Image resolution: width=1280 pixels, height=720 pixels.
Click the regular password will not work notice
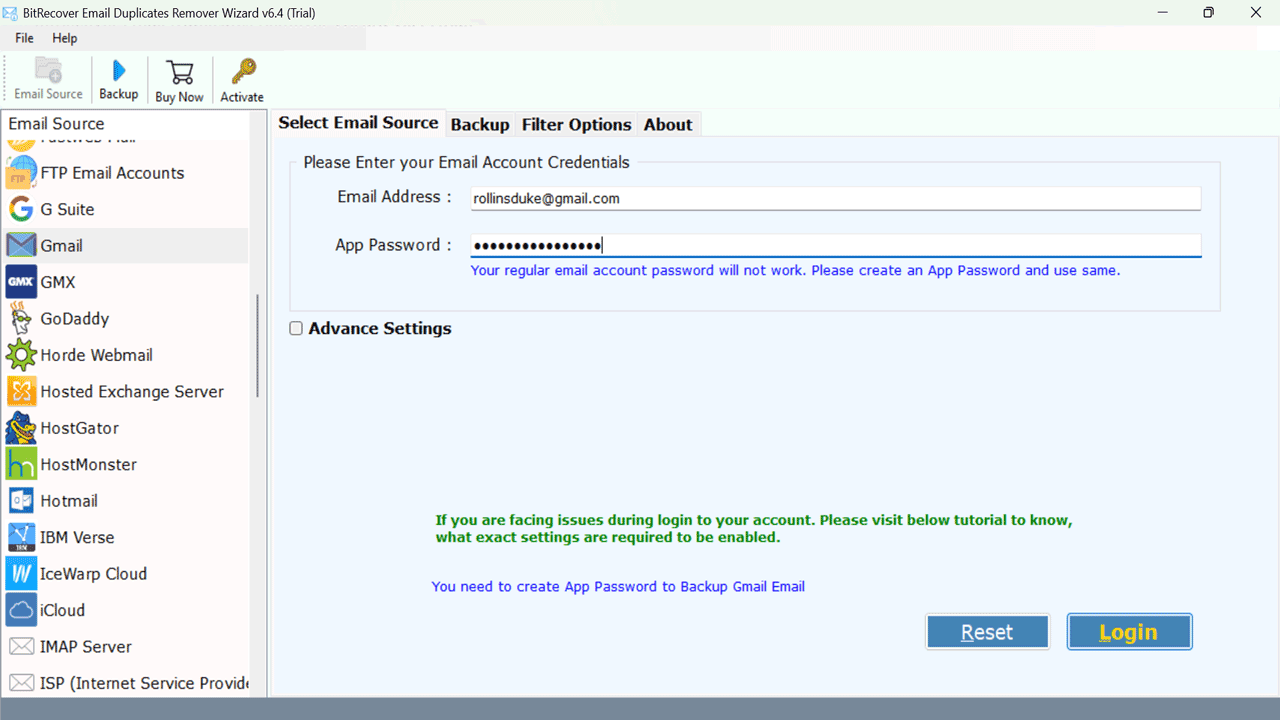point(796,271)
